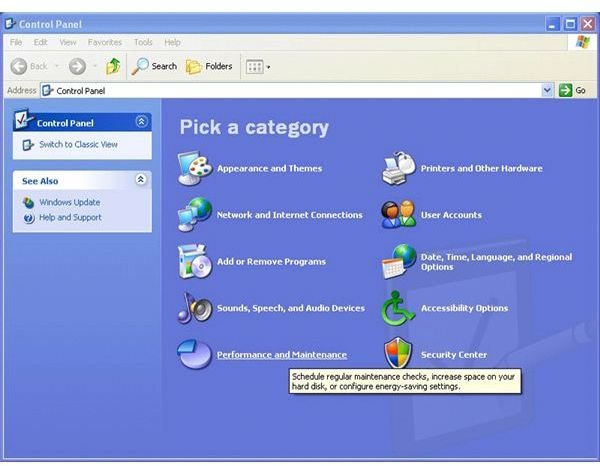Click the Network and Internet Connections globe icon

pos(195,215)
